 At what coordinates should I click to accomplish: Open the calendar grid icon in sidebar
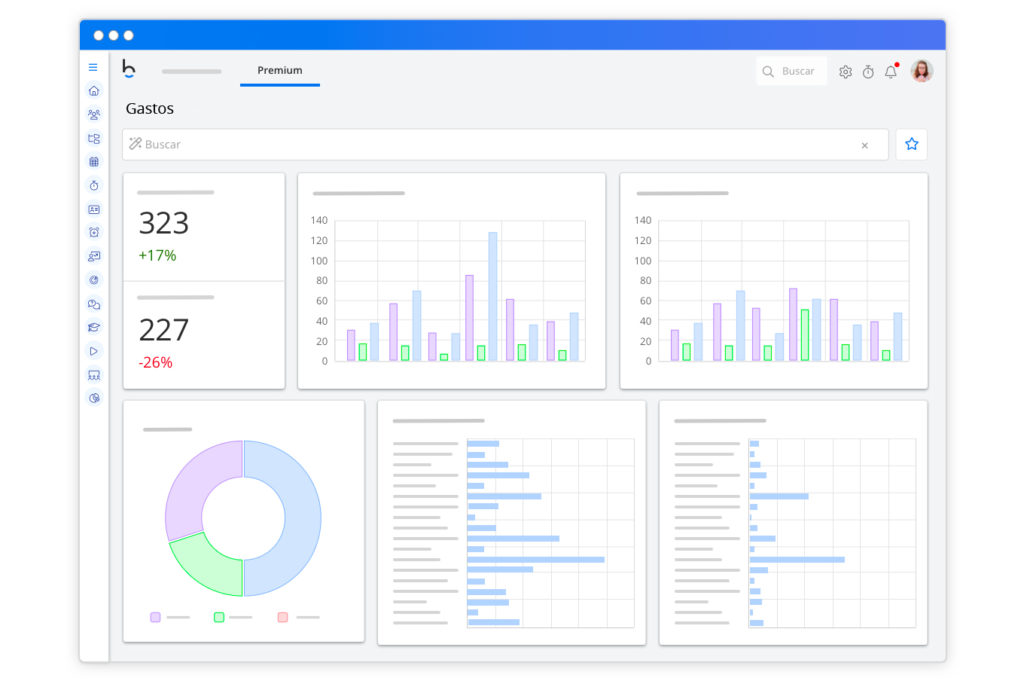(94, 162)
